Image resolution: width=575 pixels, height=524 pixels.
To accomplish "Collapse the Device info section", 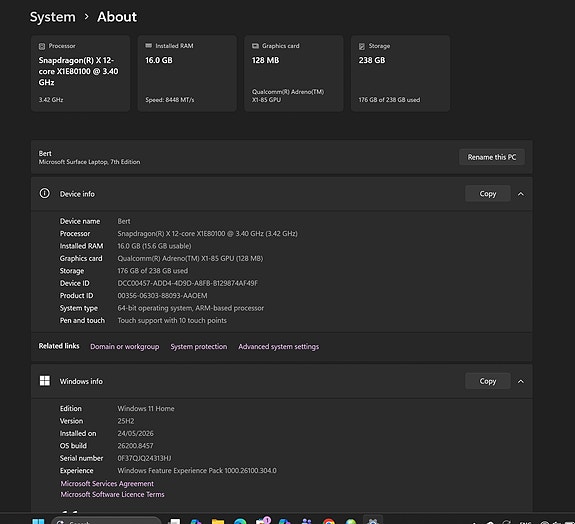I will pyautogui.click(x=521, y=194).
